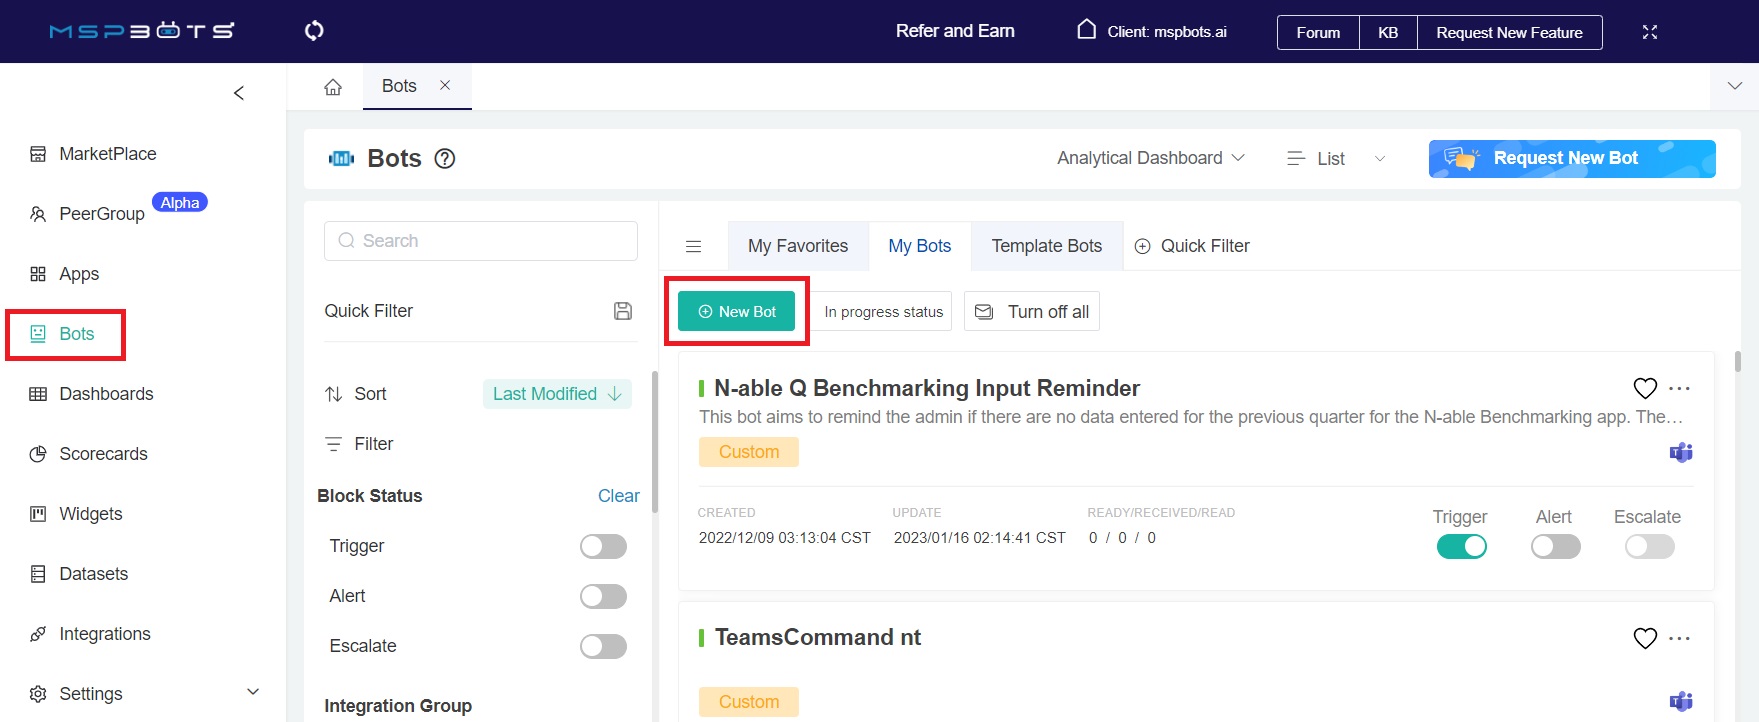
Task: Clear the Block Status filters
Action: (618, 496)
